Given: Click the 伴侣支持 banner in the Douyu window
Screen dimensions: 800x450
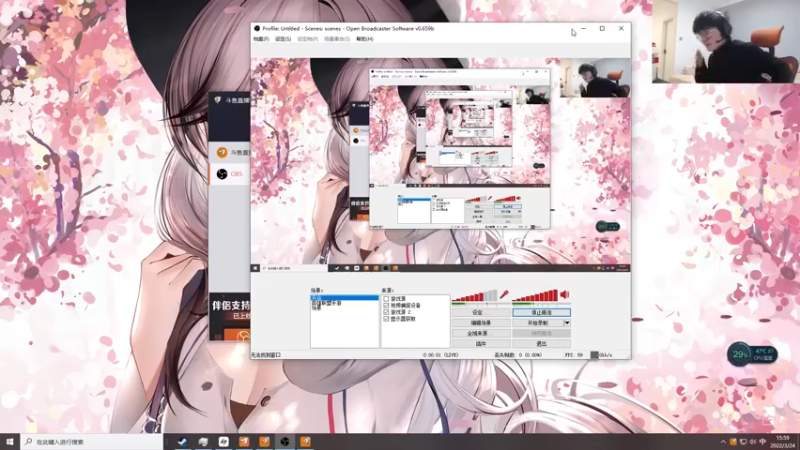Looking at the screenshot, I should pos(230,316).
